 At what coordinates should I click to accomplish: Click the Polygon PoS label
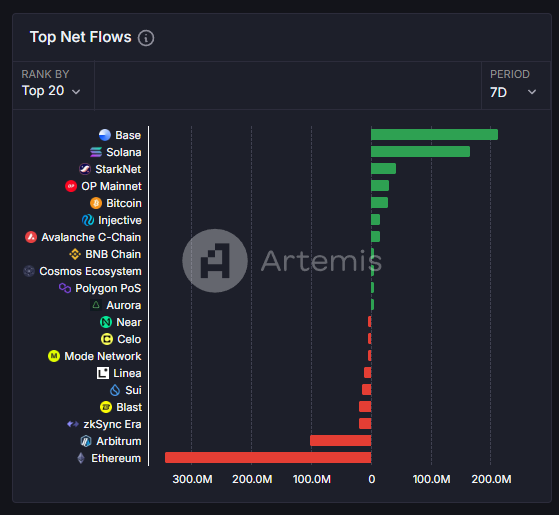[x=108, y=288]
